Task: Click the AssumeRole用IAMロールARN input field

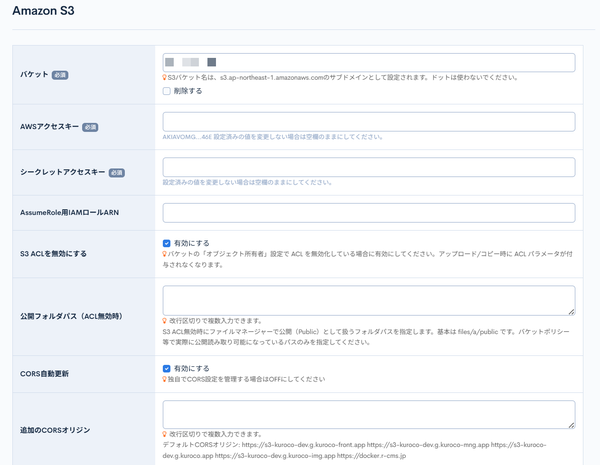Action: coord(369,213)
